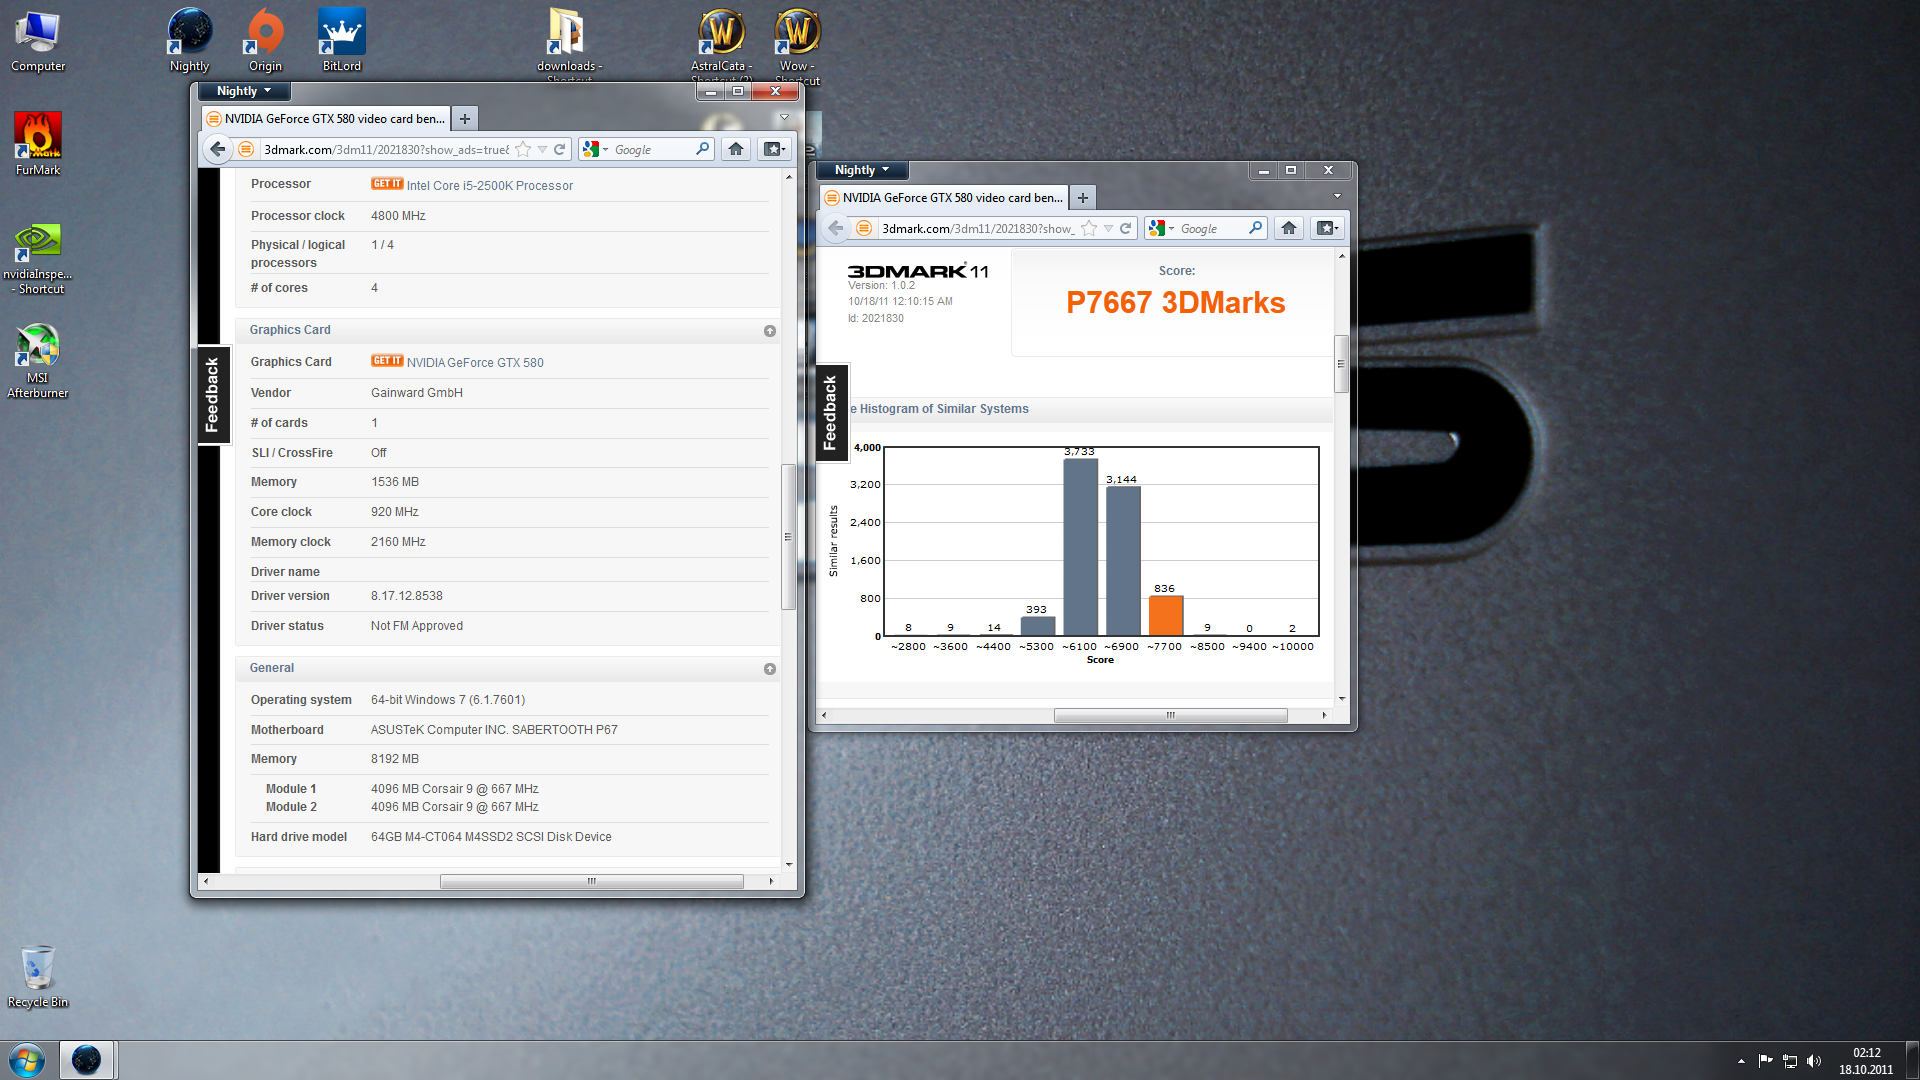Viewport: 1920px width, 1080px height.
Task: Open network status icon in system tray
Action: (x=1790, y=1061)
